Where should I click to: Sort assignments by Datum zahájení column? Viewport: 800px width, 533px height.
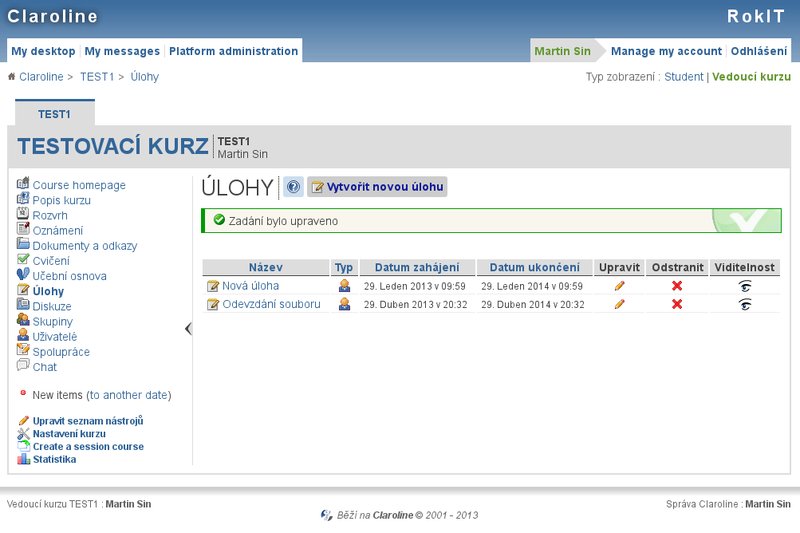tap(416, 268)
